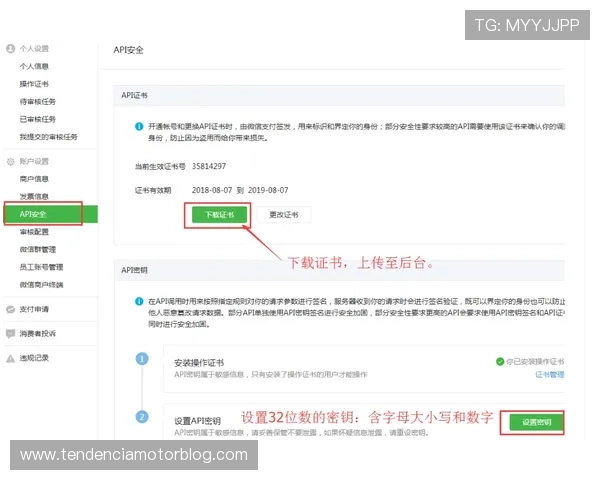Screen dimensions: 600x480
Task: Click the certificate number 35814297
Action: [x=209, y=166]
